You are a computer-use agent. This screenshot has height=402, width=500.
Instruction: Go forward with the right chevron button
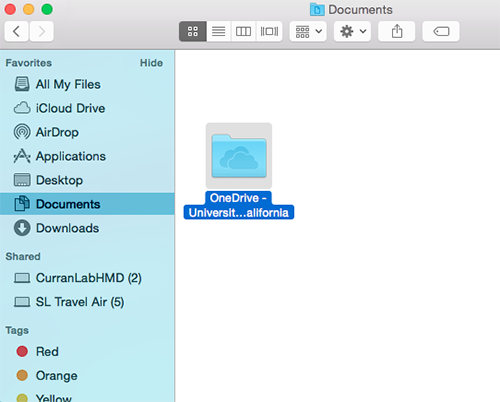click(42, 31)
